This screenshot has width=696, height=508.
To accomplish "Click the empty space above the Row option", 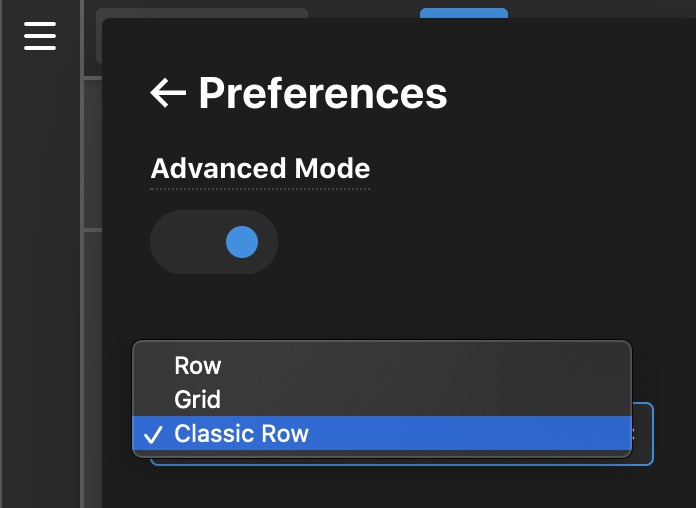I will pos(382,311).
